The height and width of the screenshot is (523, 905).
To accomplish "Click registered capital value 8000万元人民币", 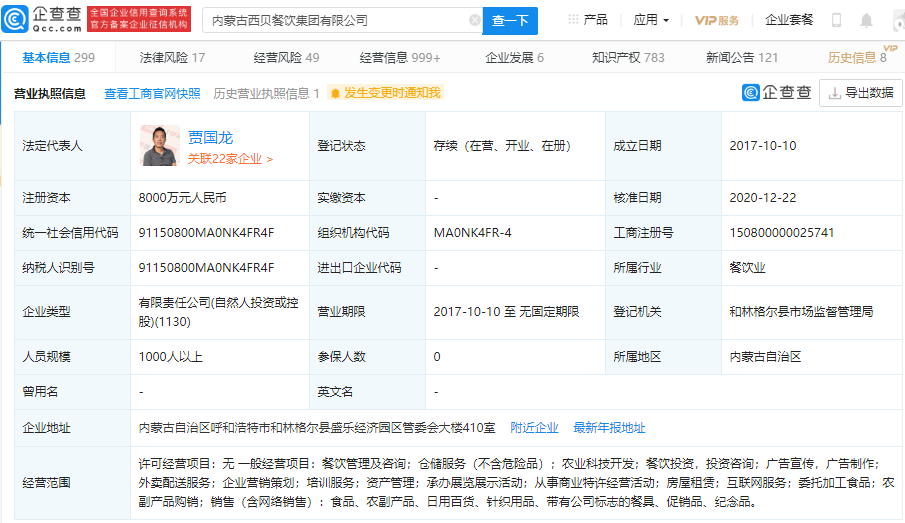I will (x=182, y=197).
